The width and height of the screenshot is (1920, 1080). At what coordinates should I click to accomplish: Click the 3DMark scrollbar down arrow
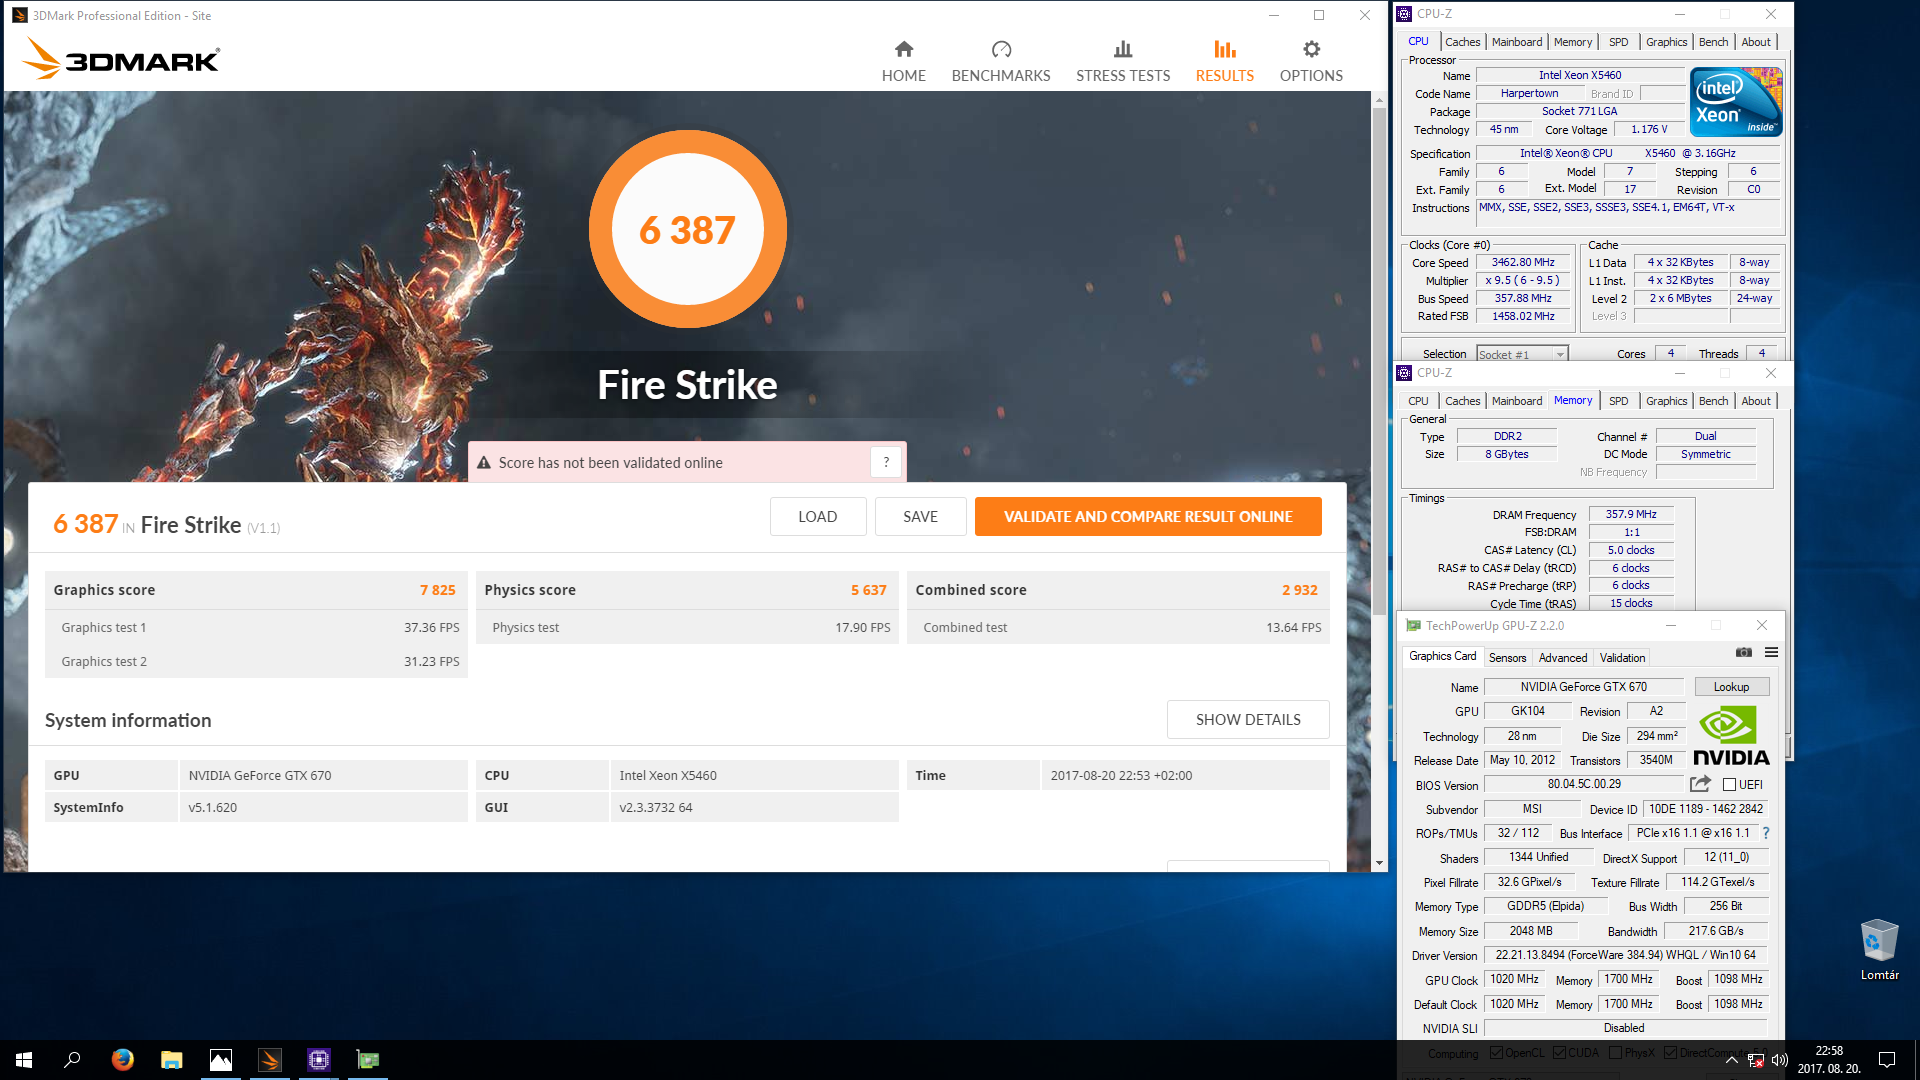pyautogui.click(x=1379, y=862)
